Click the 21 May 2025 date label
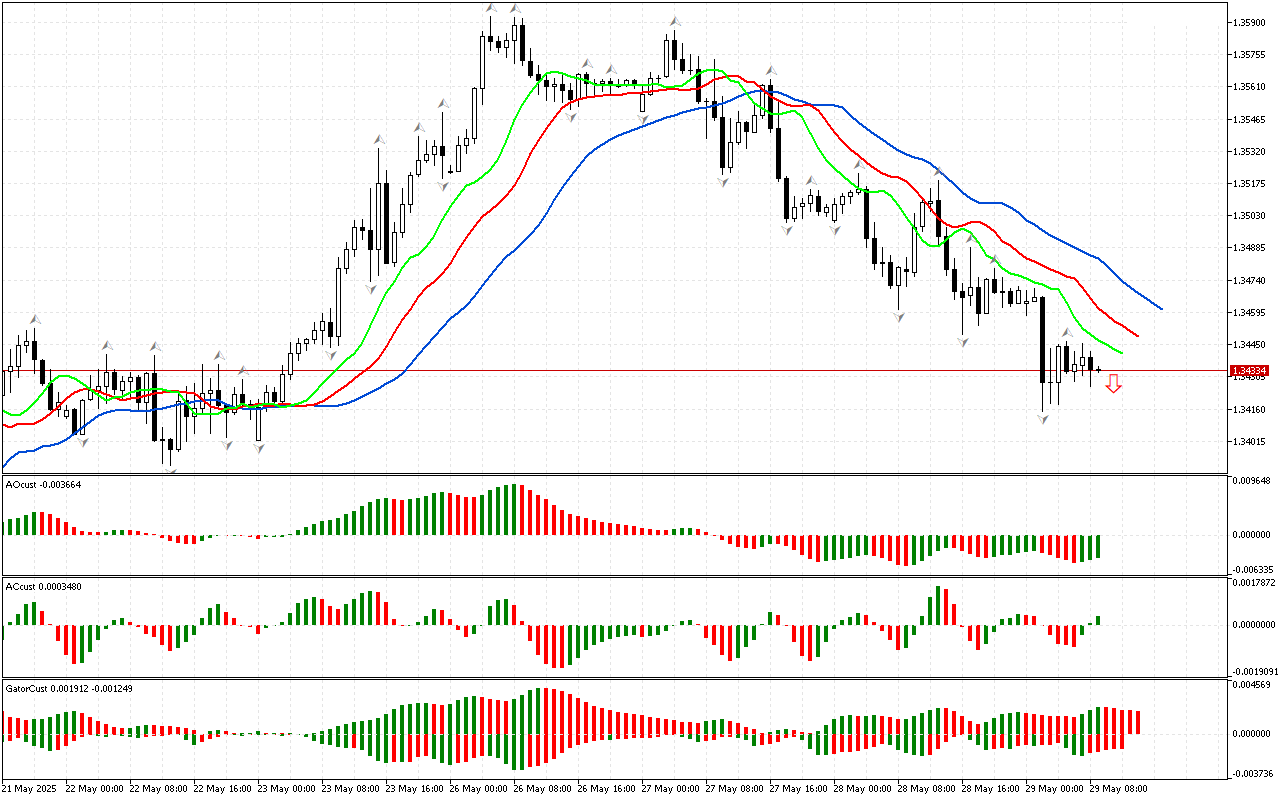 [x=28, y=788]
